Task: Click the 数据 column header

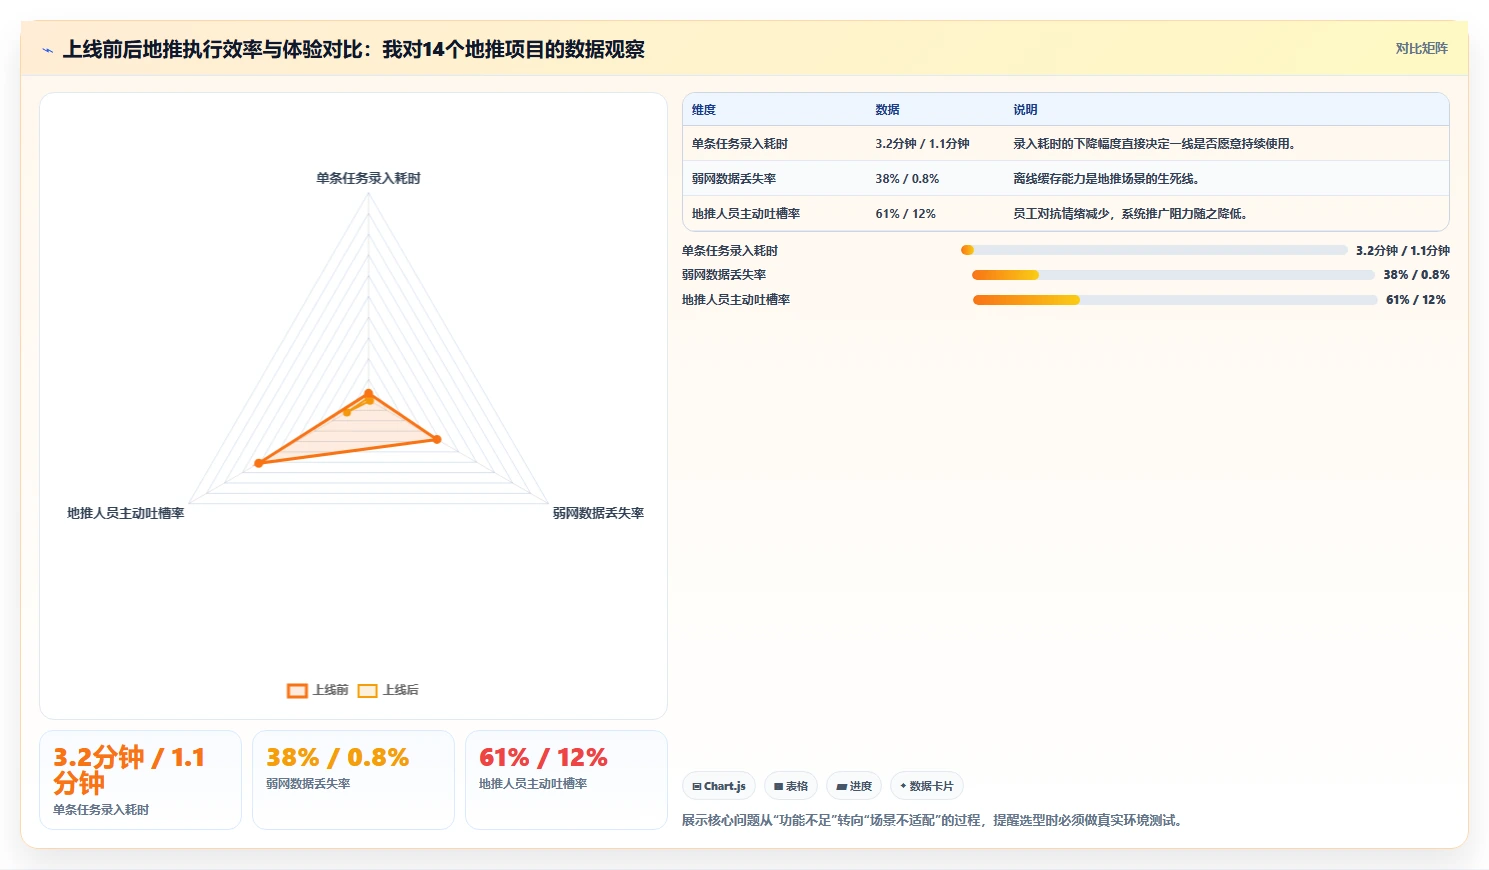Action: point(887,110)
